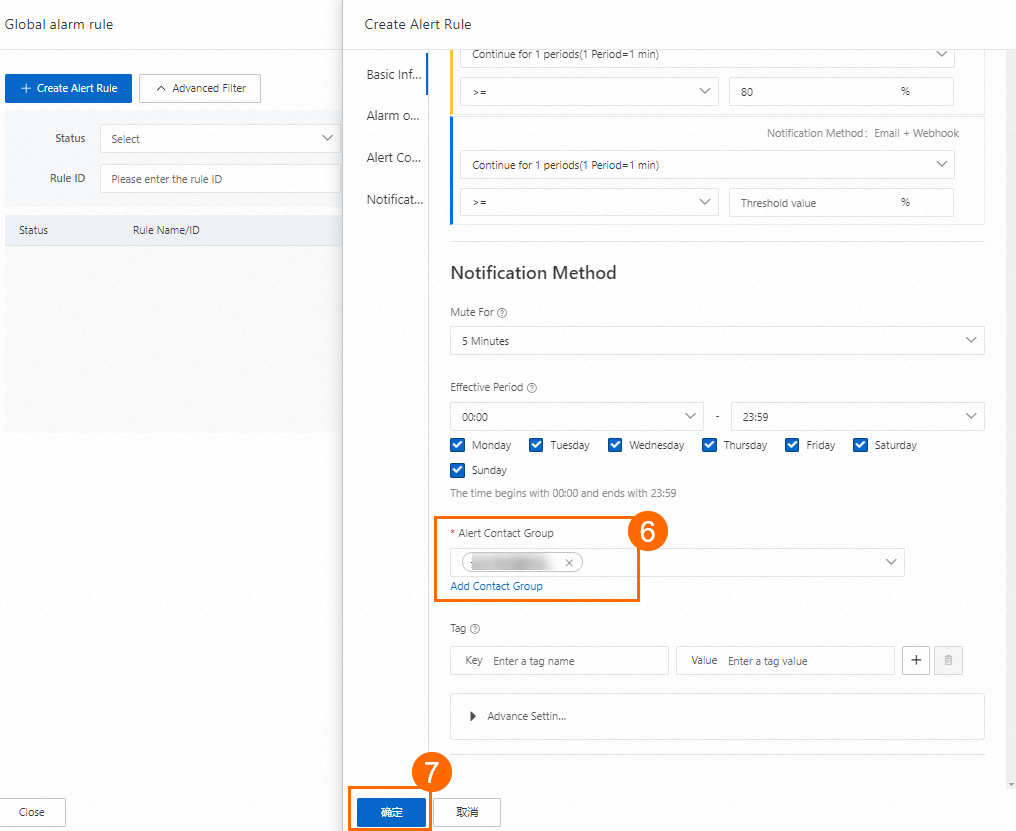
Task: Open the top Continue for 1 periods dropdown
Action: (x=707, y=56)
